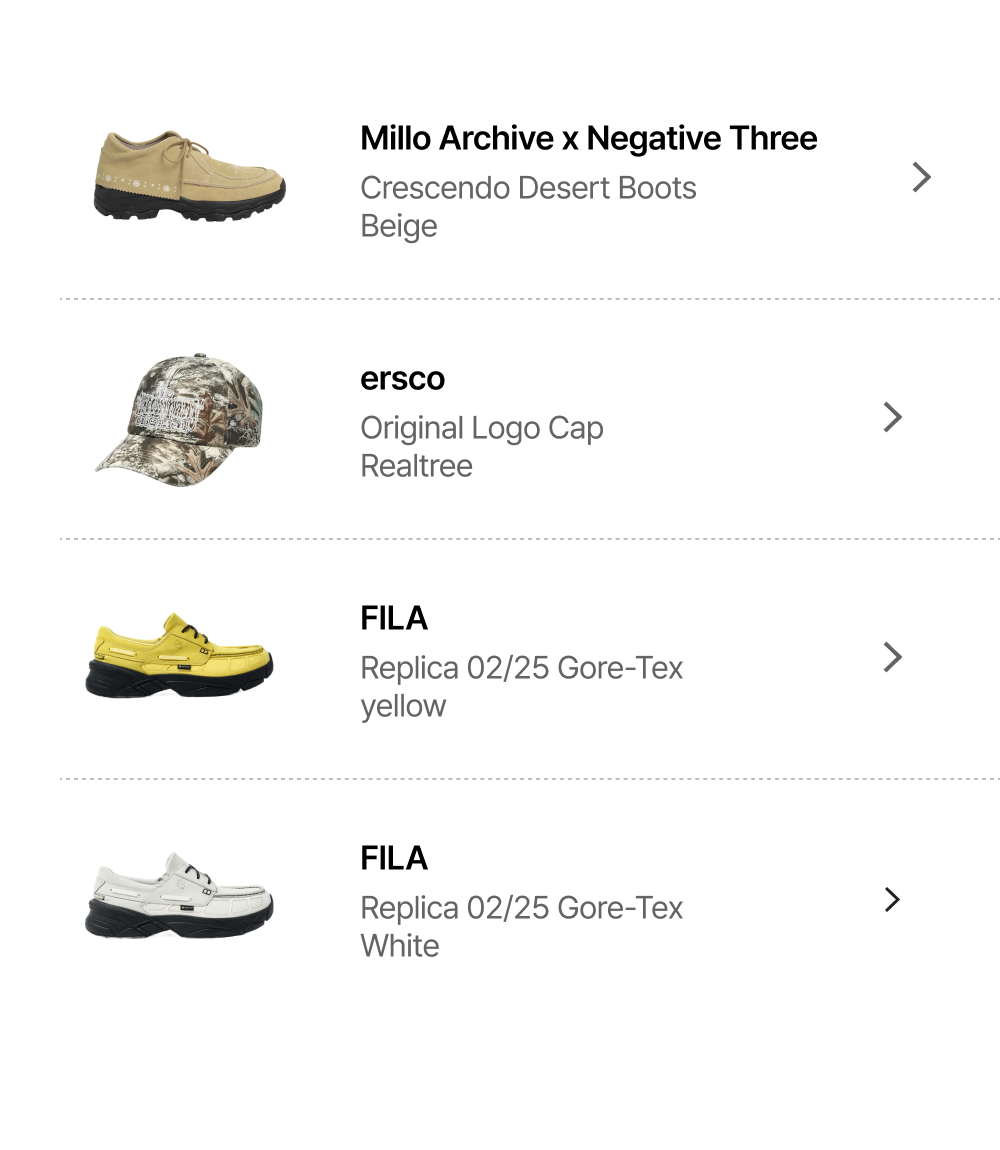Select the White color label
The image size is (1000, 1150).
pos(399,946)
